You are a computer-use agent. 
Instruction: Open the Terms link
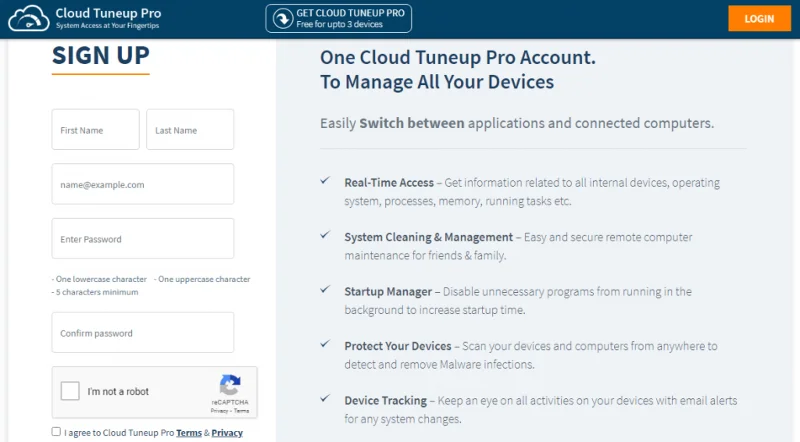tap(189, 433)
